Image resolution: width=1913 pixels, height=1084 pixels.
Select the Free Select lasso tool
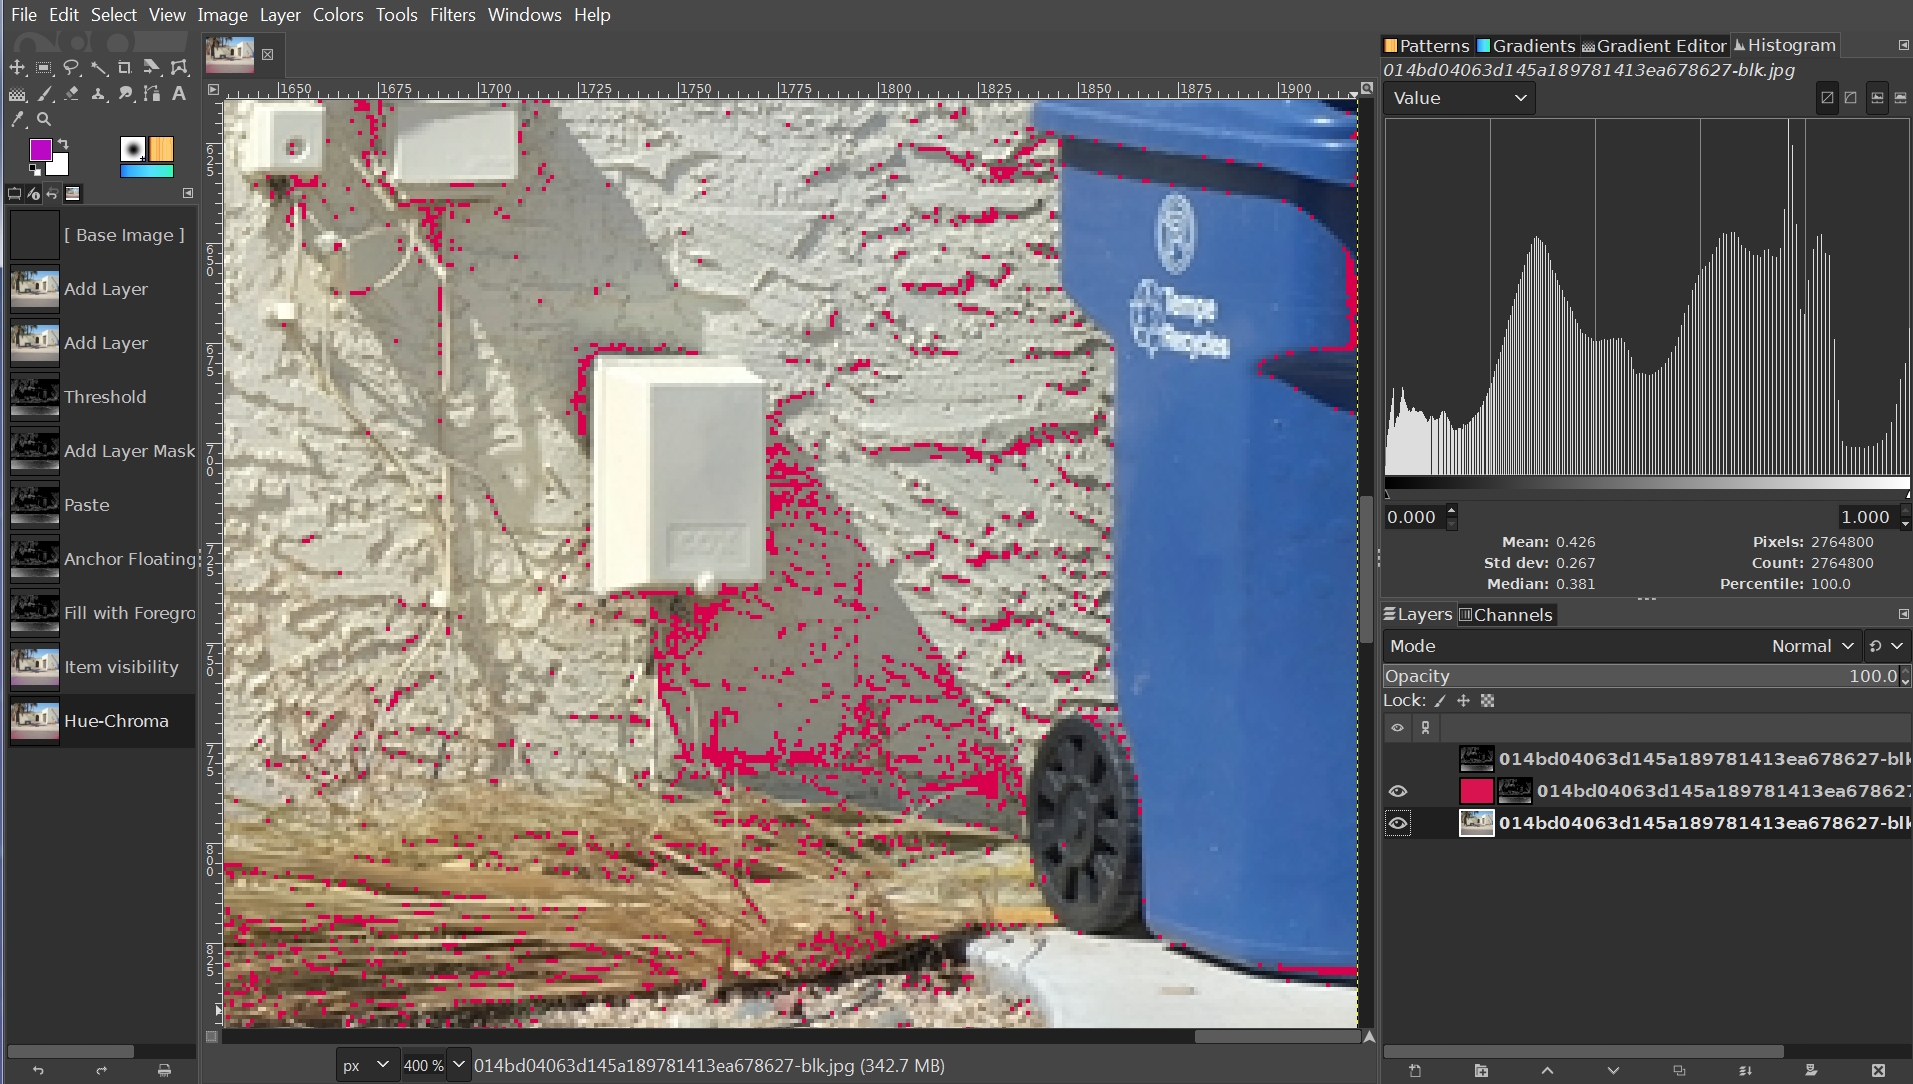click(x=71, y=68)
